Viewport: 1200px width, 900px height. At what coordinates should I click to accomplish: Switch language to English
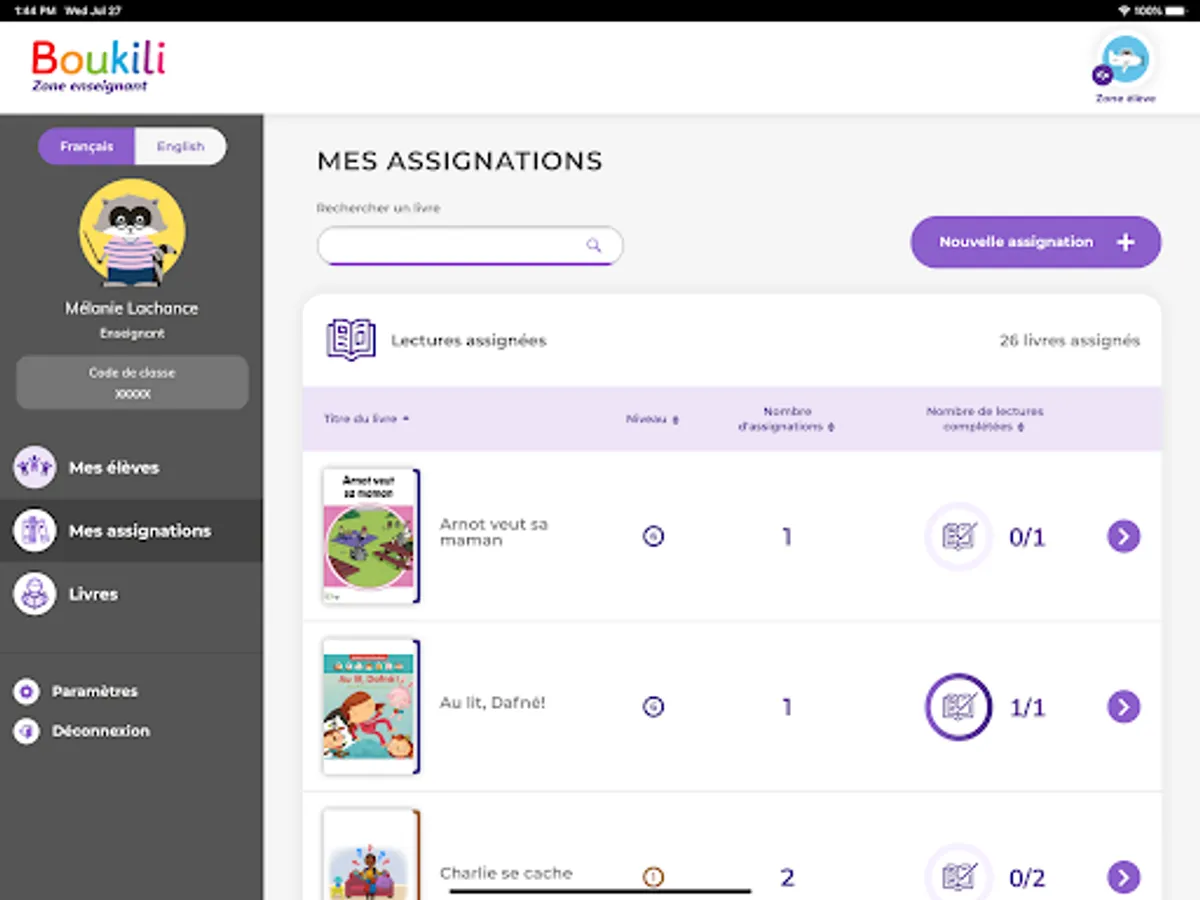[x=180, y=146]
